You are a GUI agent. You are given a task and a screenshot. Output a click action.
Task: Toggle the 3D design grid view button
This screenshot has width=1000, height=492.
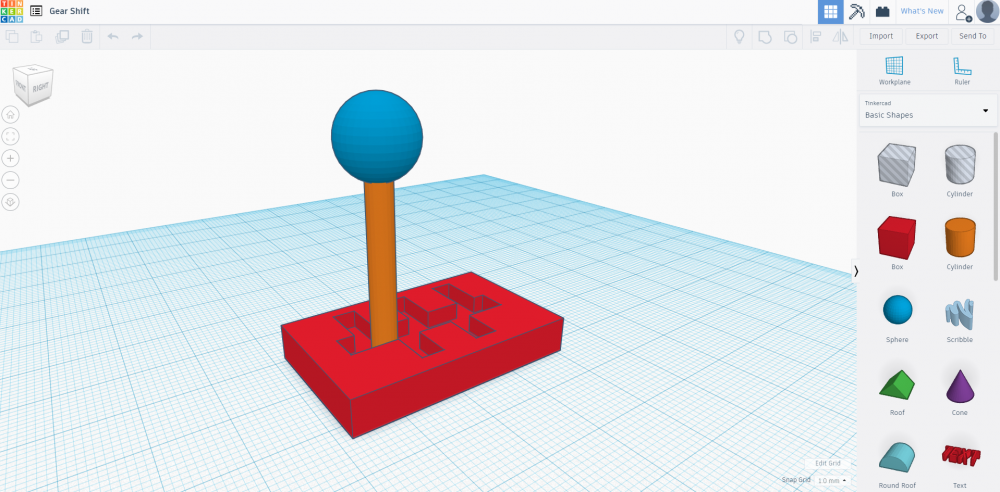(x=830, y=12)
